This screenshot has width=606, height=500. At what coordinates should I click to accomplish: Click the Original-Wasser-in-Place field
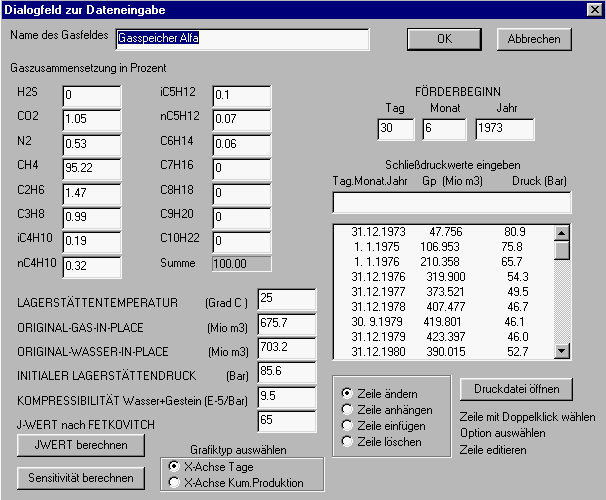click(x=287, y=348)
